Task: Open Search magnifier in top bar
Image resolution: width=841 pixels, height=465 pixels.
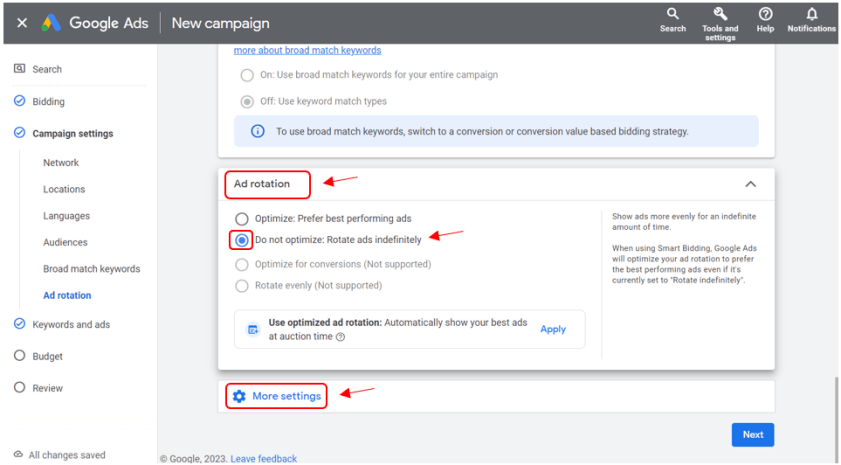Action: click(x=673, y=14)
